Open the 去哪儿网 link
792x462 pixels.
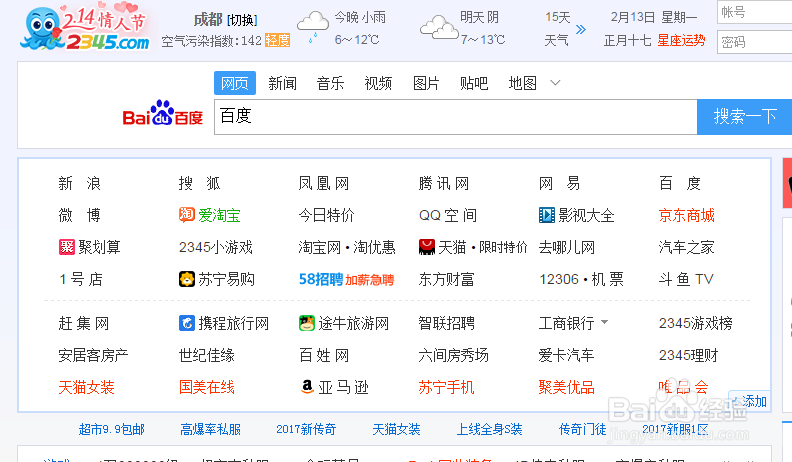point(567,247)
